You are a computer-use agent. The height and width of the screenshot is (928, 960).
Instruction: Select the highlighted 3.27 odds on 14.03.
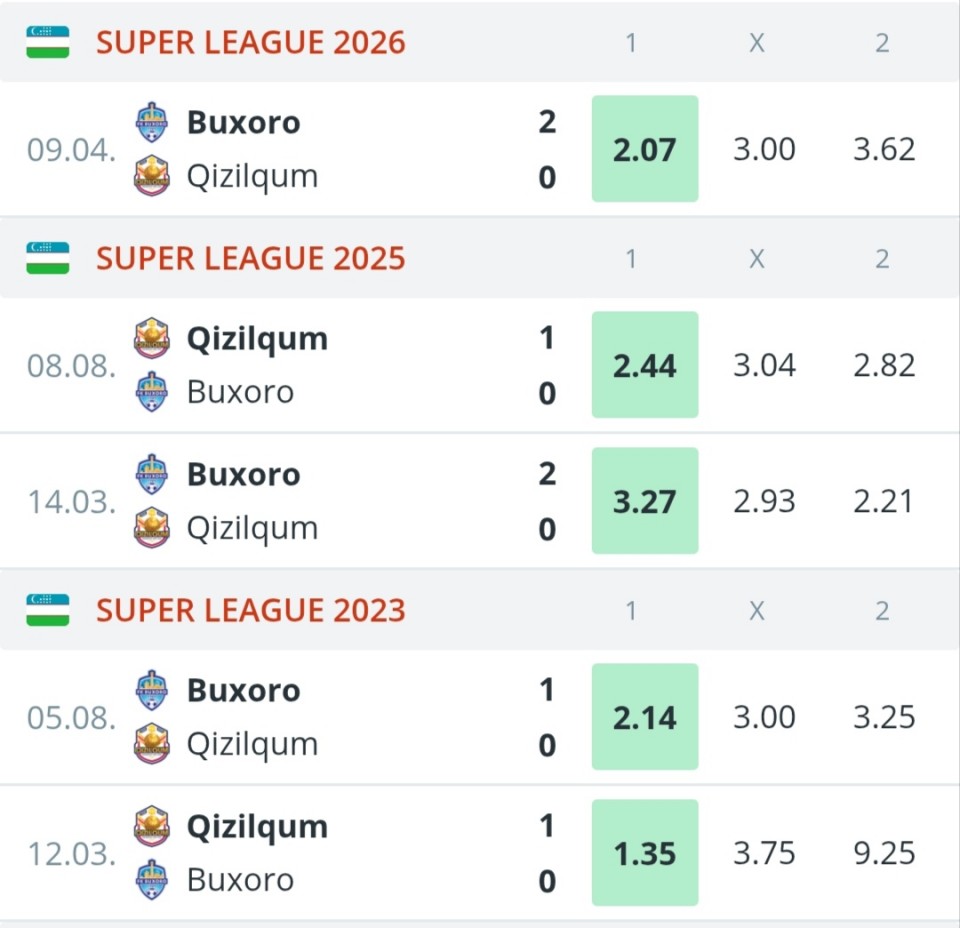click(645, 501)
